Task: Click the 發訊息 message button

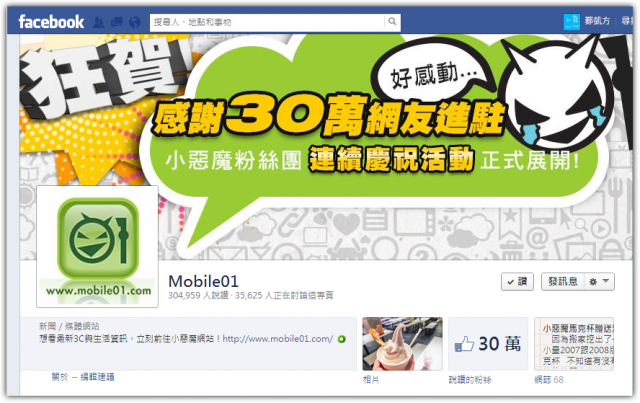Action: (563, 282)
